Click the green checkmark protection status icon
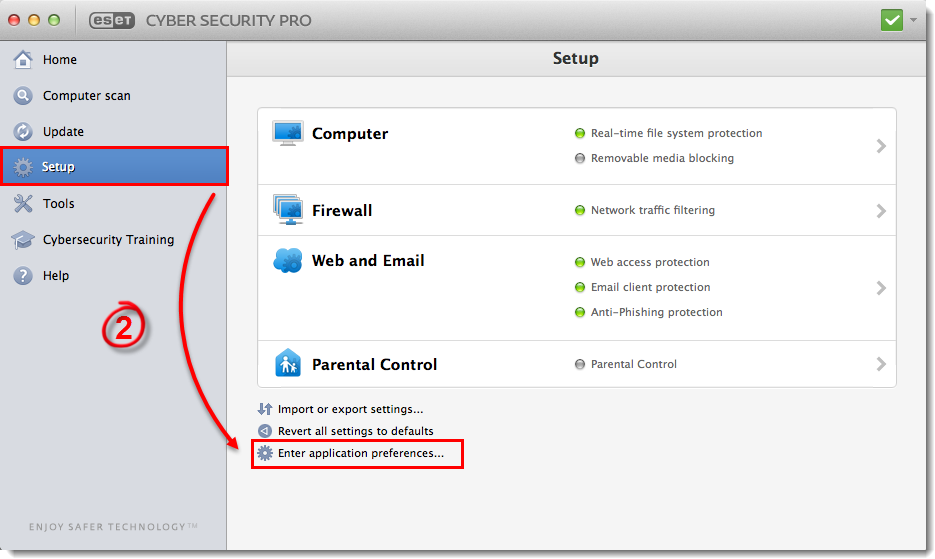935x559 pixels. point(891,20)
